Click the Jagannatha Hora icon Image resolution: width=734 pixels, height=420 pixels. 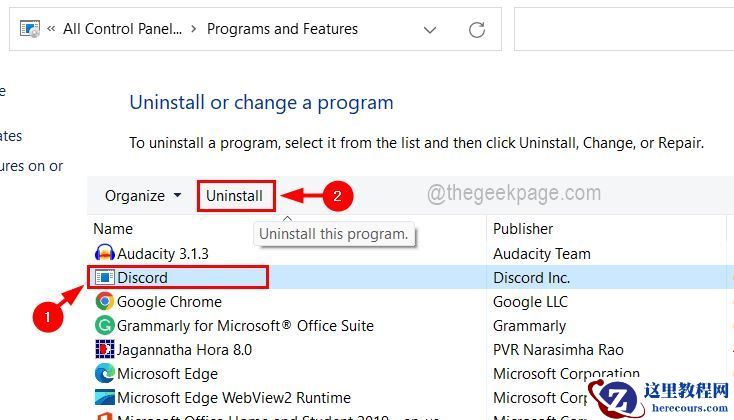point(104,349)
